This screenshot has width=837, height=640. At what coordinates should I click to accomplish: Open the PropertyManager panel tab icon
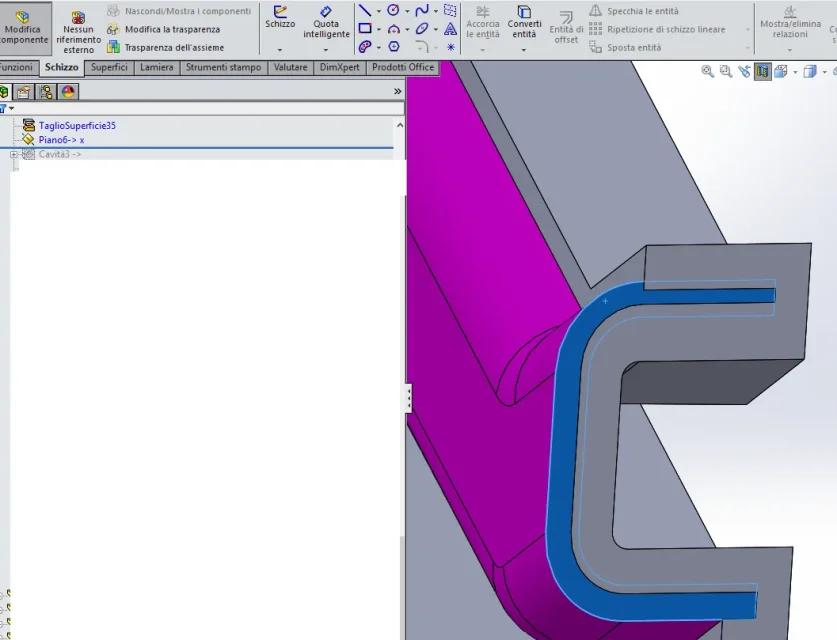(23, 92)
